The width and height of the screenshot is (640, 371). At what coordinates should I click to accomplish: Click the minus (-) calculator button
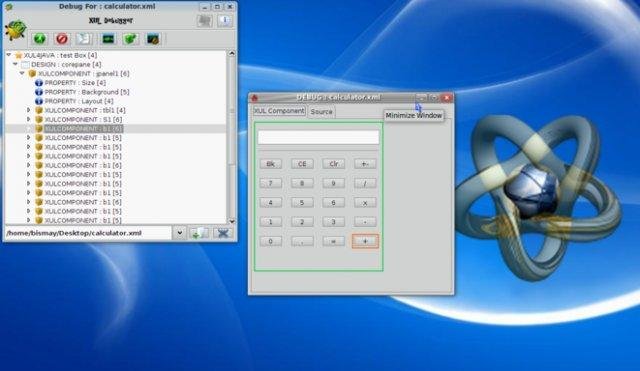point(365,222)
